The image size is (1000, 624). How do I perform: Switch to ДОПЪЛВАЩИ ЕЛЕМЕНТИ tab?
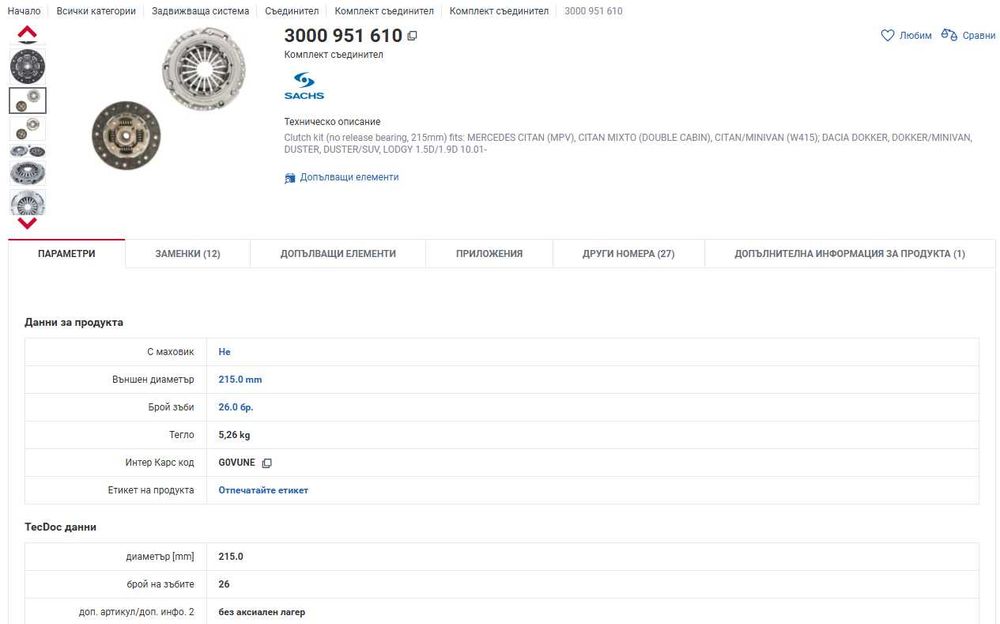(338, 253)
